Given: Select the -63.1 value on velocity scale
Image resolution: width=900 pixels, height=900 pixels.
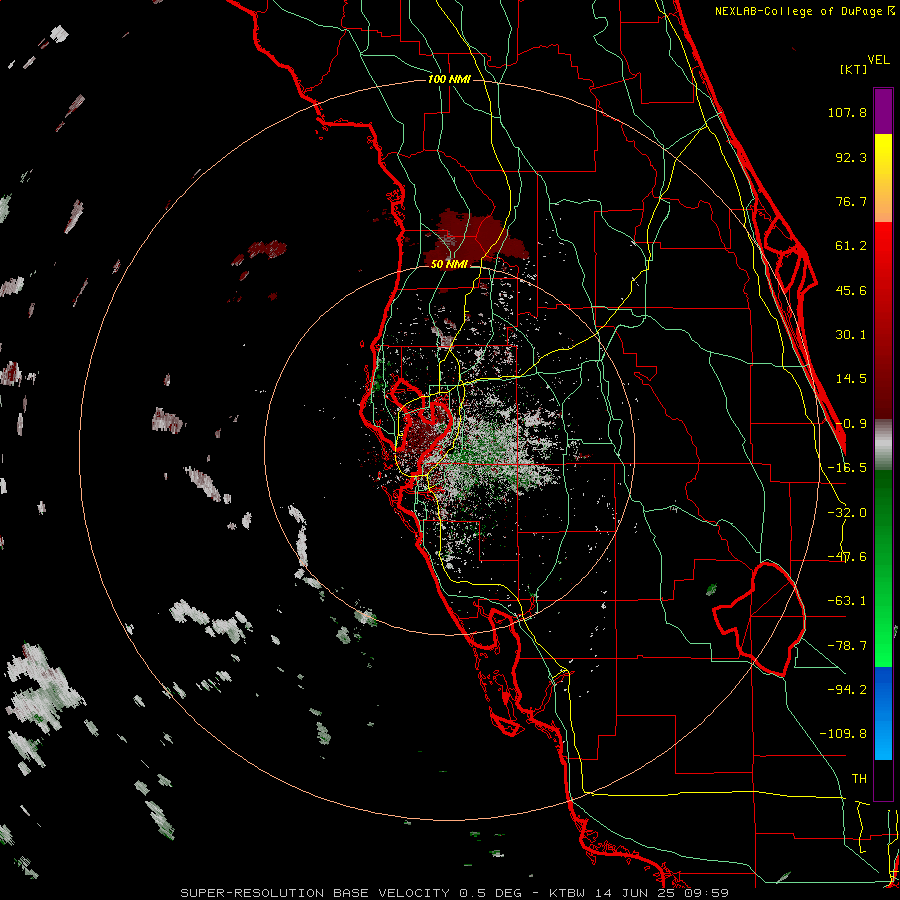Looking at the screenshot, I should click(847, 601).
